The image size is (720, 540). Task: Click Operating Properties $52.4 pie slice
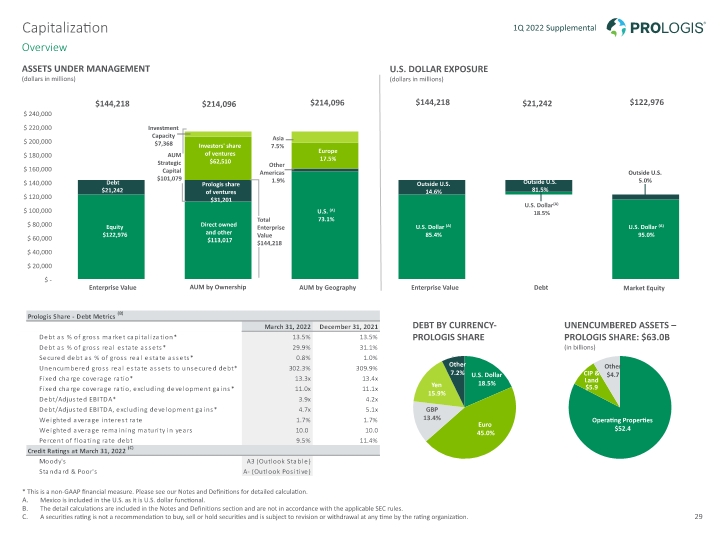[x=622, y=424]
